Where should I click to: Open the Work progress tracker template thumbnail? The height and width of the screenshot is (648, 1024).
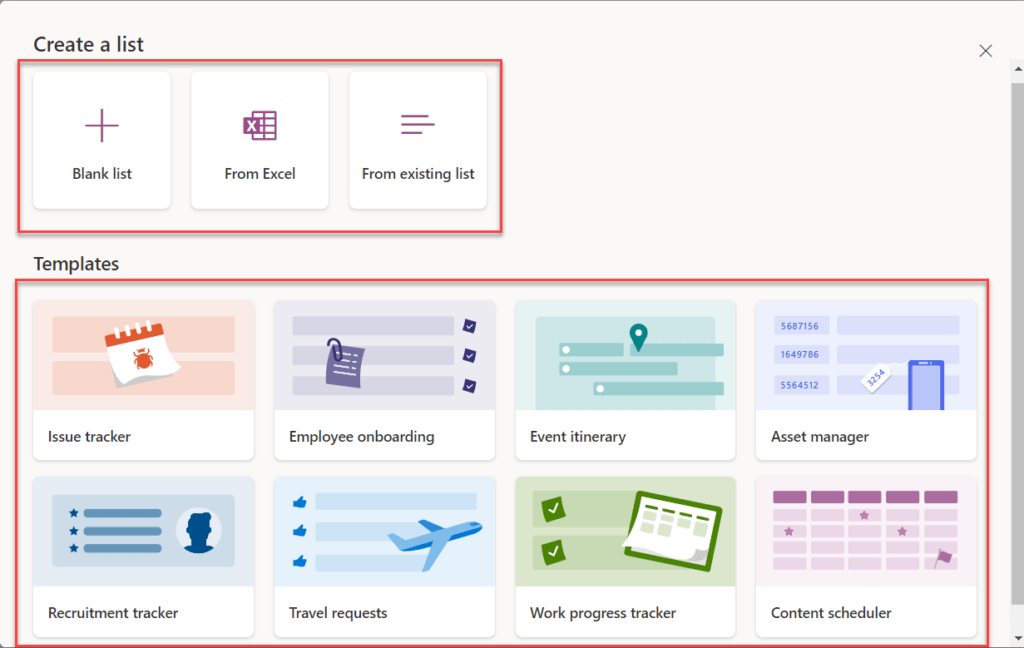[x=626, y=532]
